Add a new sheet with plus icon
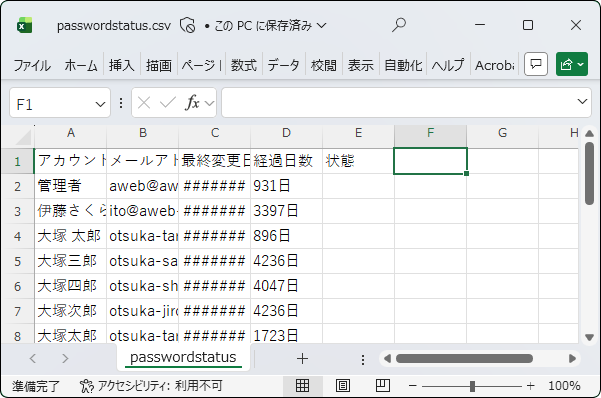Image resolution: width=601 pixels, height=398 pixels. click(302, 359)
